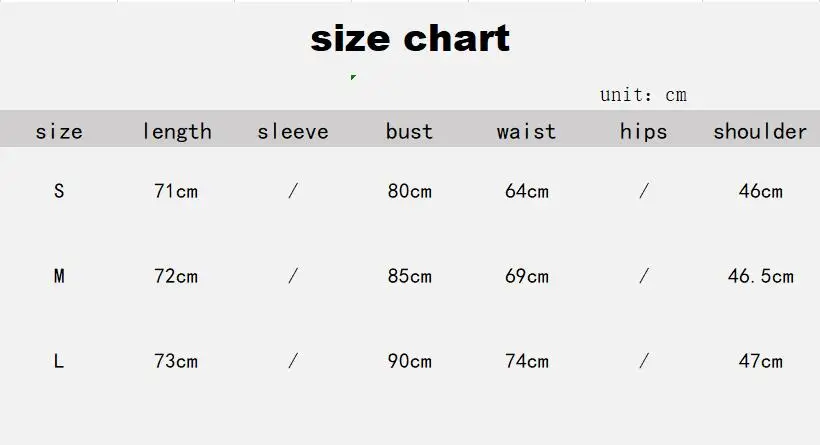Select the 85cm bust value
820x445 pixels.
click(x=409, y=275)
